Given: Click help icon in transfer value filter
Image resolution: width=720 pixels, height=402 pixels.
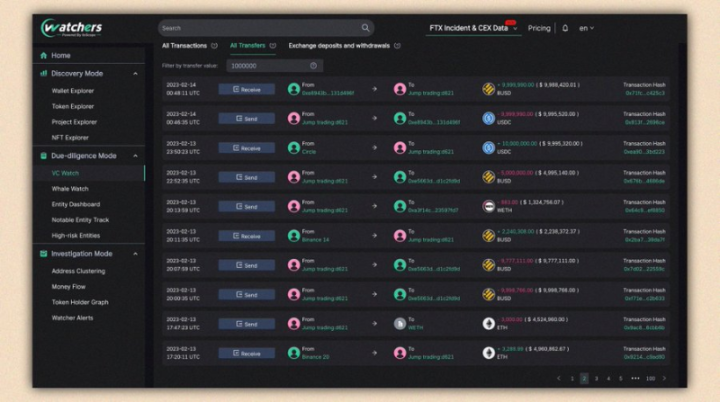Looking at the screenshot, I should 313,66.
